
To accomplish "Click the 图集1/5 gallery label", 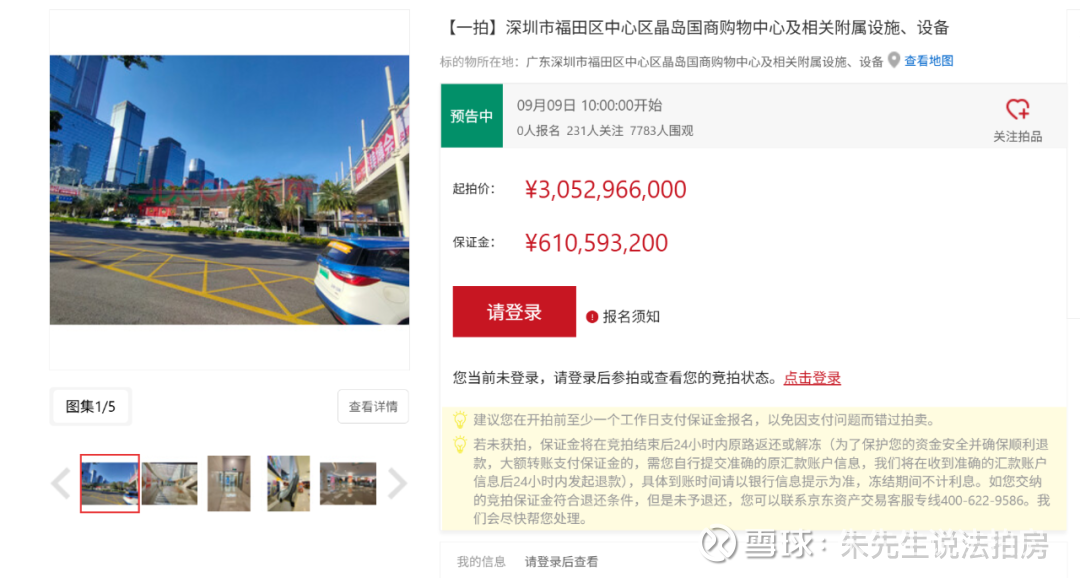I will pyautogui.click(x=90, y=406).
